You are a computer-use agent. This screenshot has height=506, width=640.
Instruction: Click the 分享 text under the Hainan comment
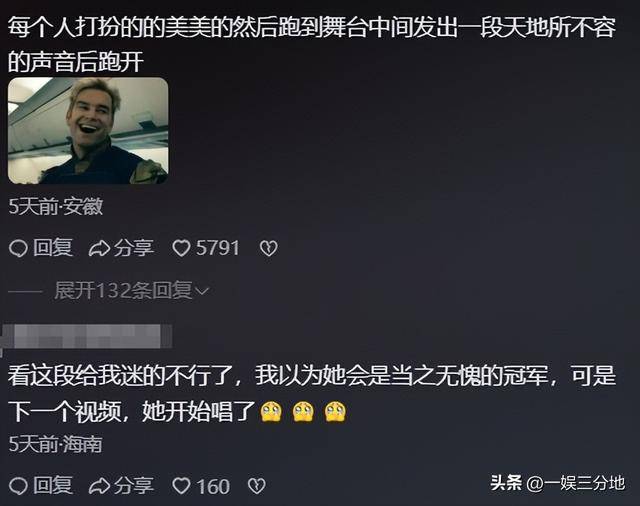134,486
